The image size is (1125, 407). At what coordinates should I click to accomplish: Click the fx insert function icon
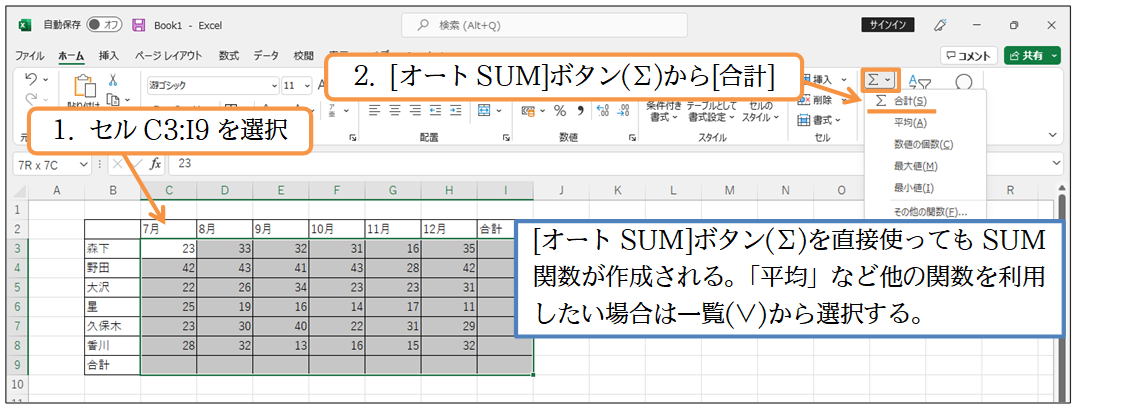(x=155, y=164)
